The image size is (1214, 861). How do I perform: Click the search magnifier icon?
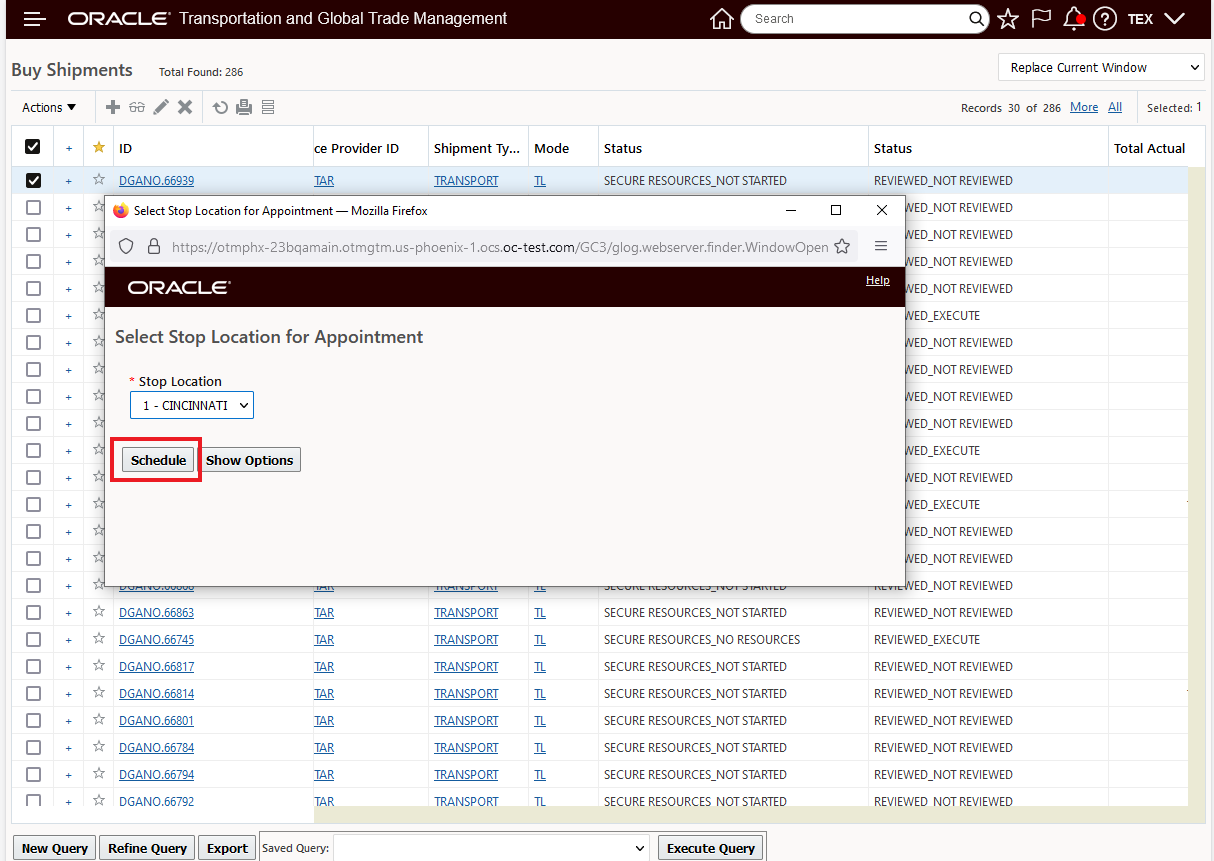click(977, 19)
